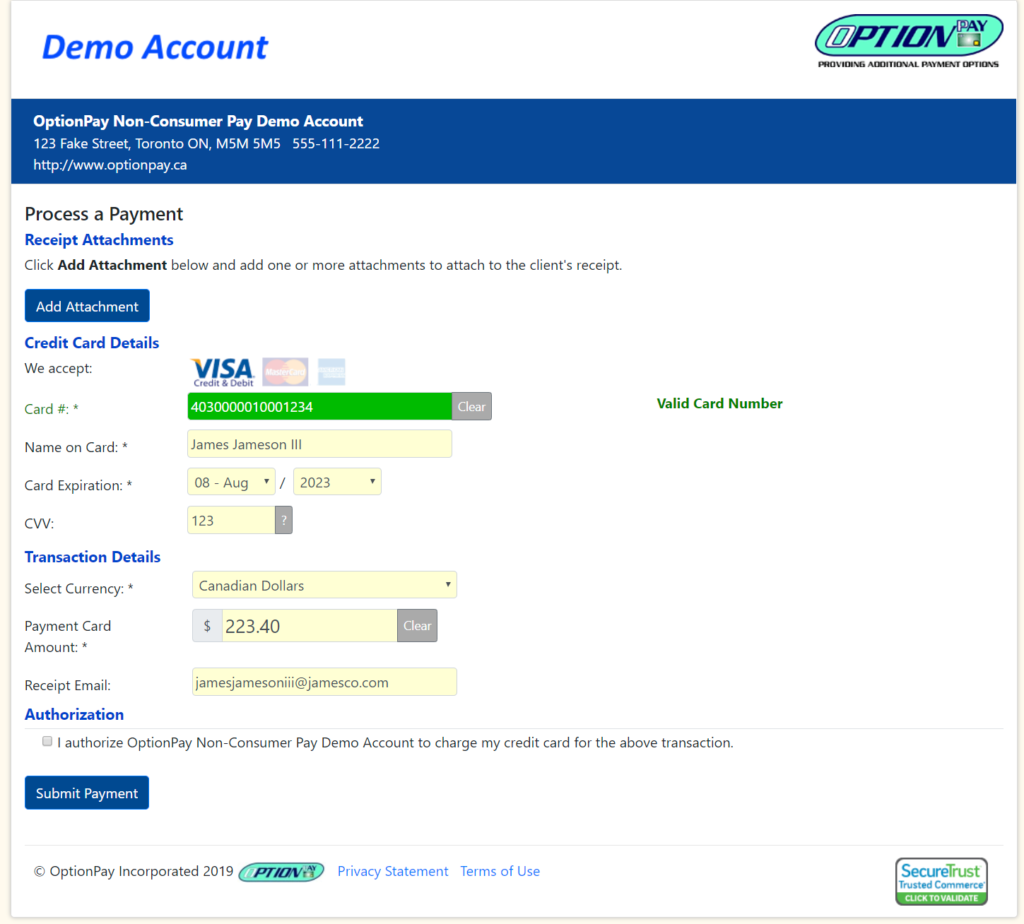Click the Name on Card input field
The width and height of the screenshot is (1024, 924).
(319, 444)
